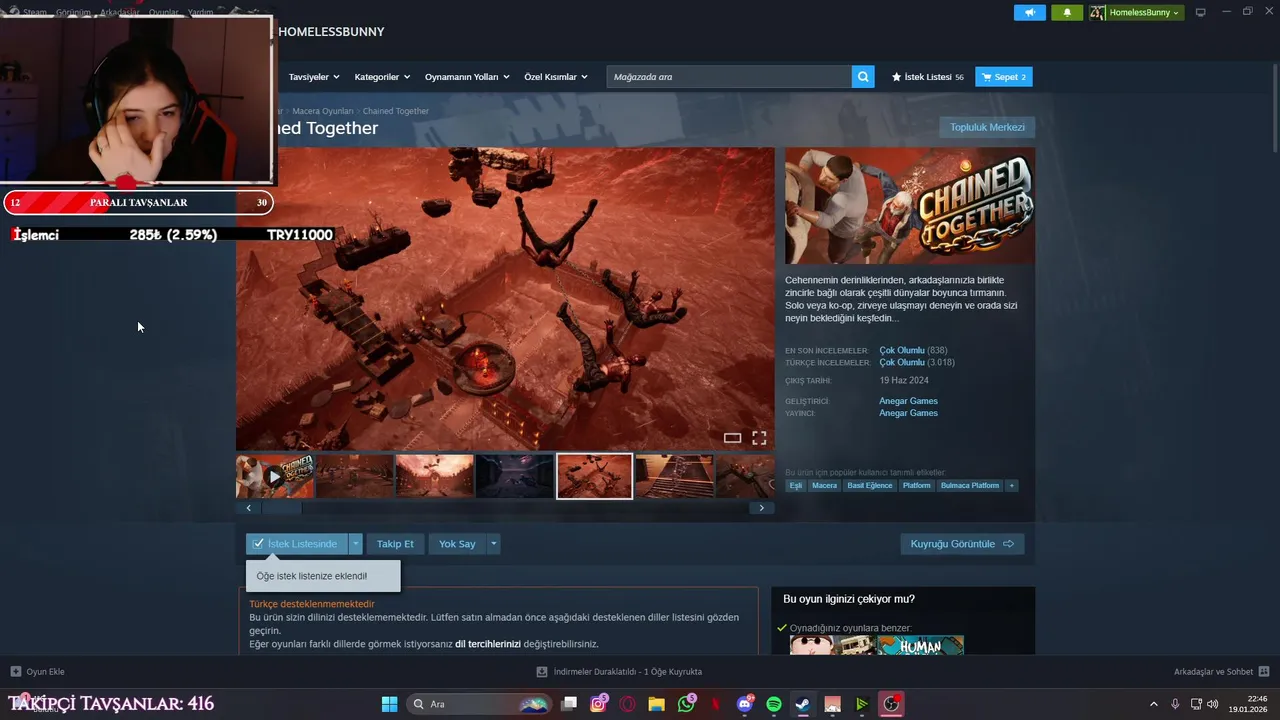Focus the Windows taskbar Ara search box

pos(479,704)
